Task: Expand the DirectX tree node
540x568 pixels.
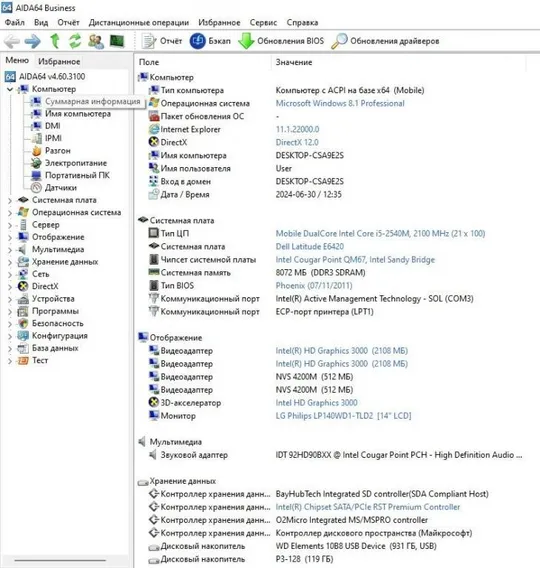Action: tap(10, 287)
